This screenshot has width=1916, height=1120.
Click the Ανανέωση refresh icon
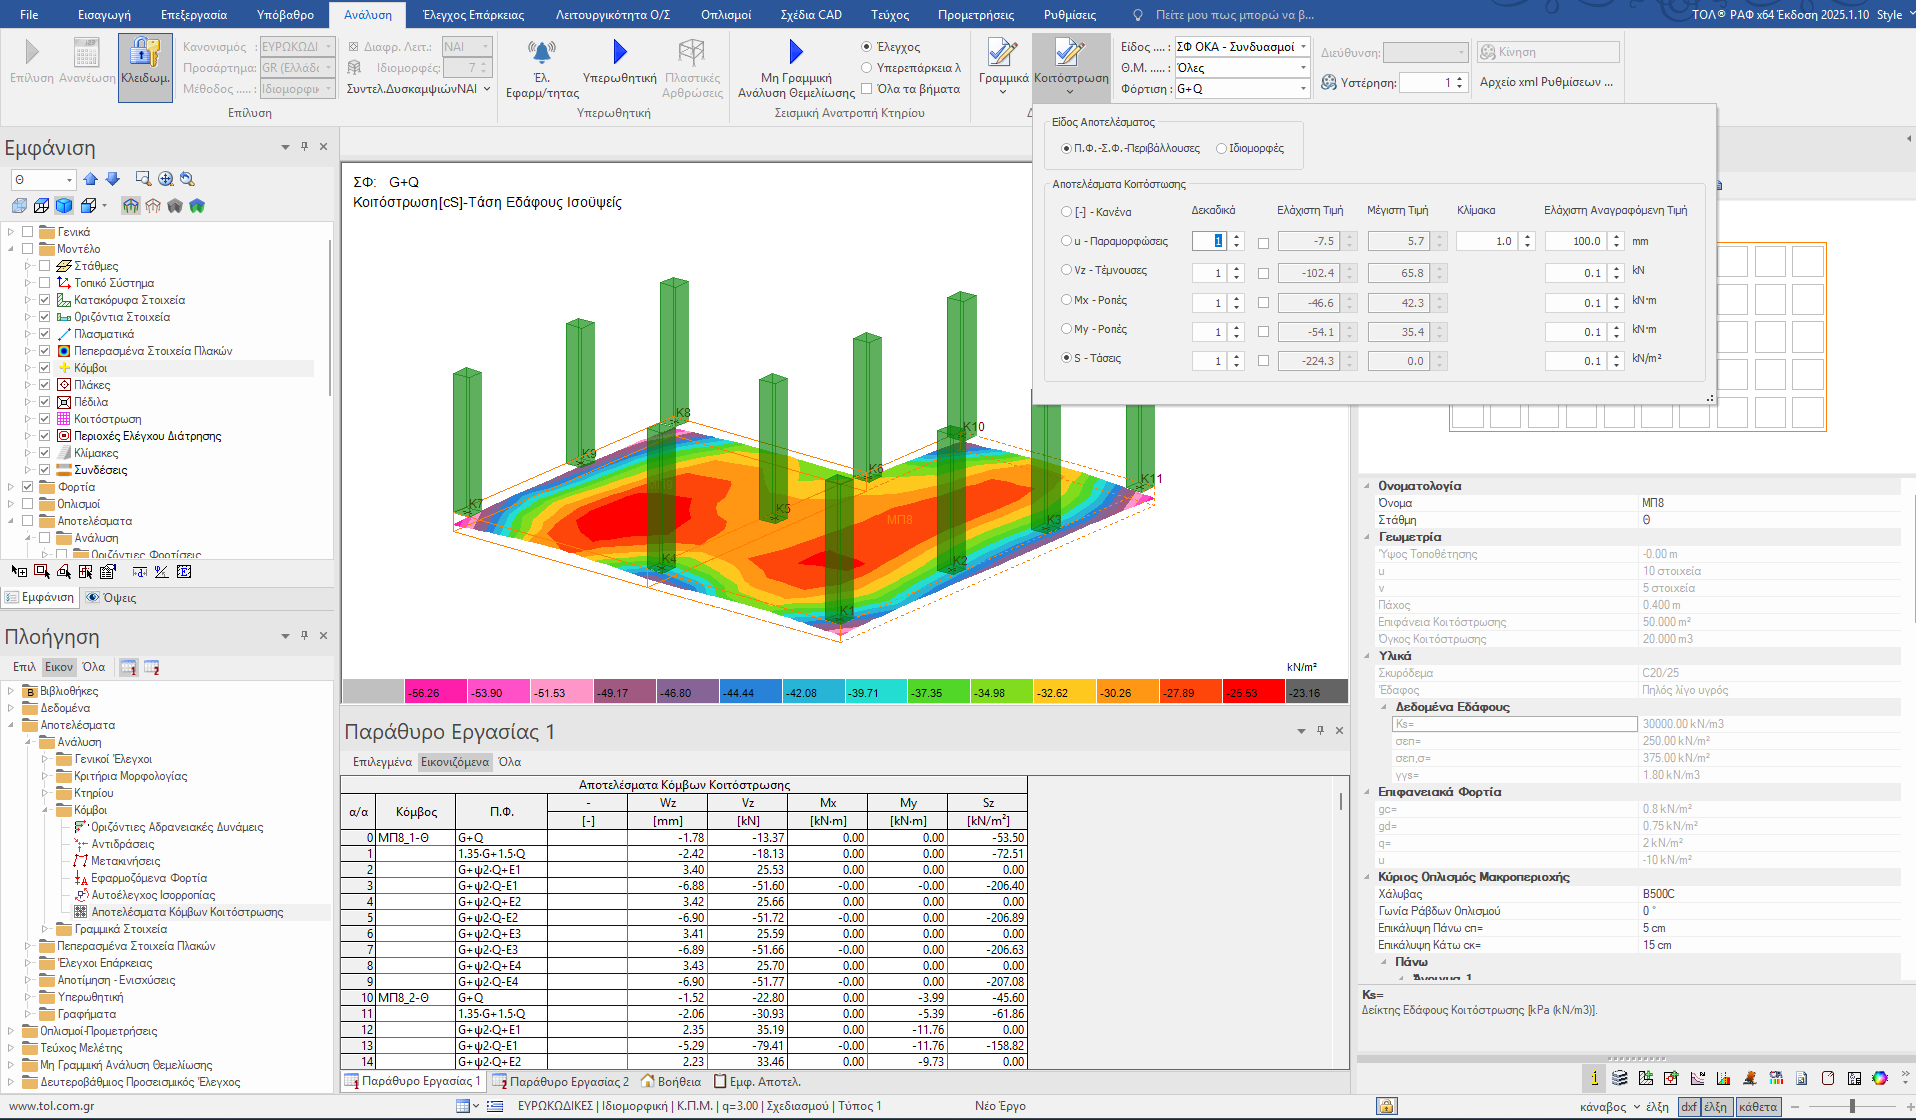click(87, 54)
